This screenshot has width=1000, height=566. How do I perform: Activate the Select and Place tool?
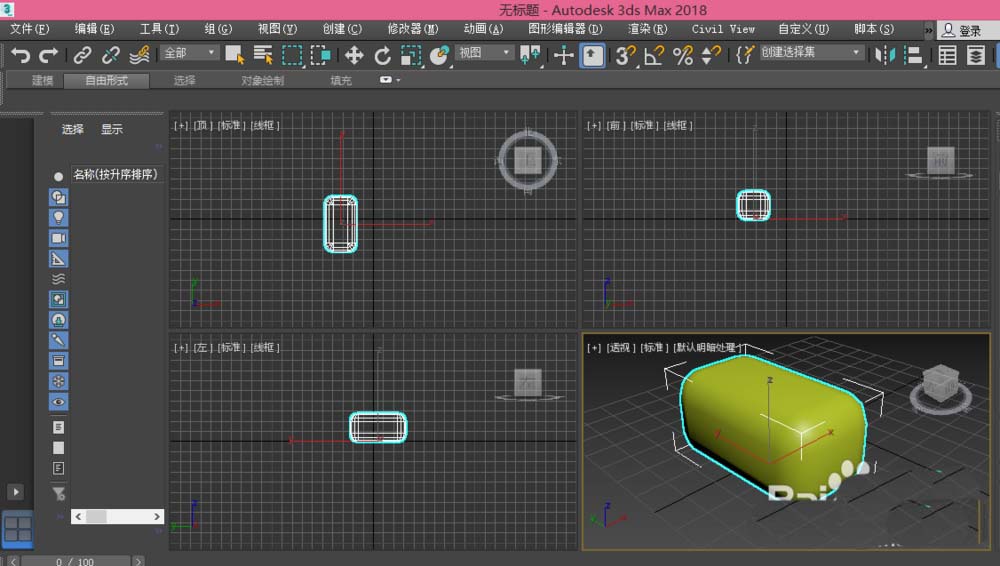click(x=439, y=56)
